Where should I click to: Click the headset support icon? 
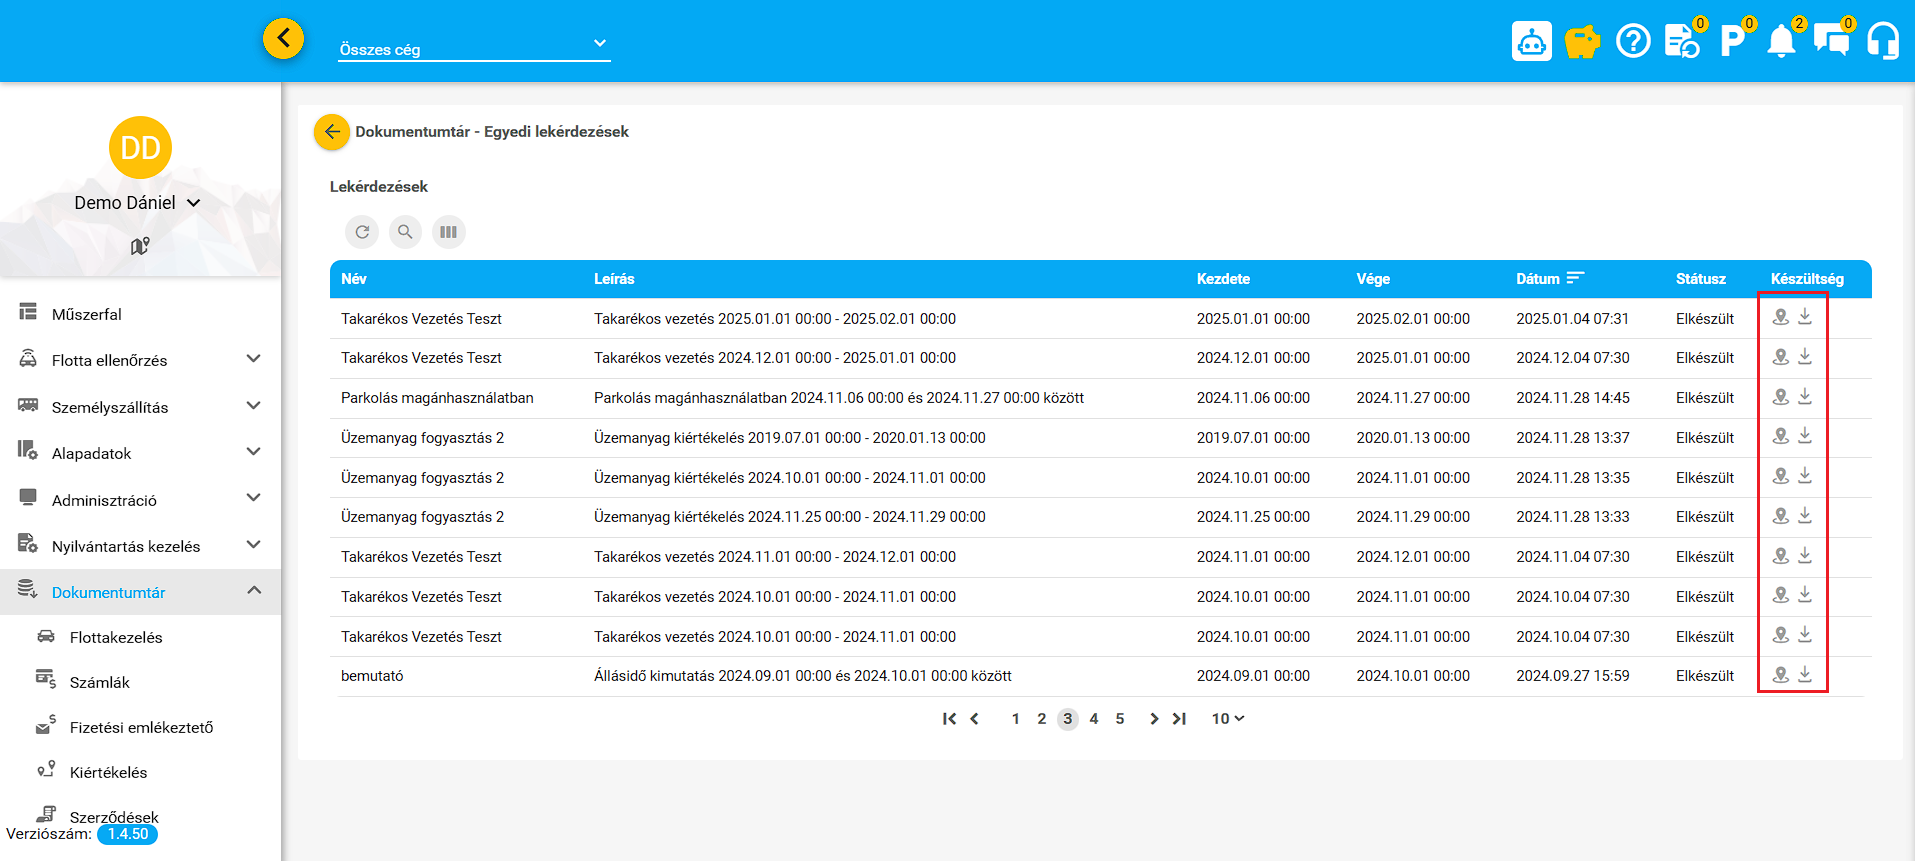coord(1883,41)
